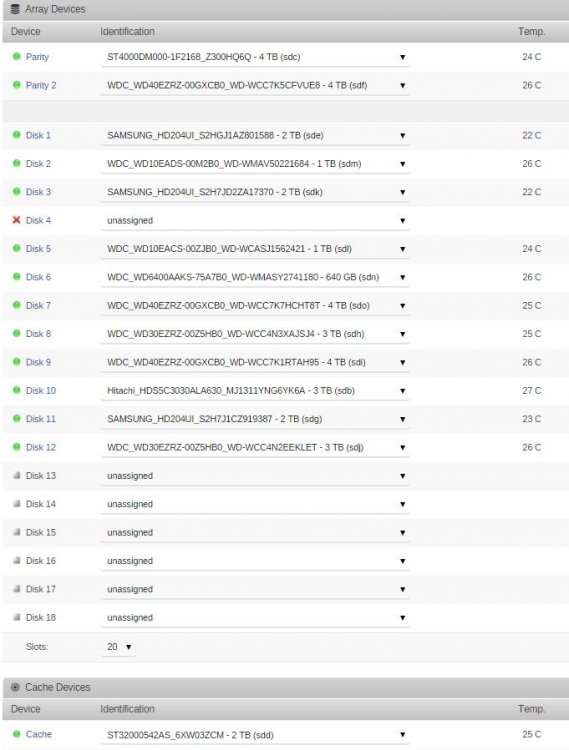The width and height of the screenshot is (569, 750).
Task: Click the green status ball next to Disk 7
Action: point(17,305)
